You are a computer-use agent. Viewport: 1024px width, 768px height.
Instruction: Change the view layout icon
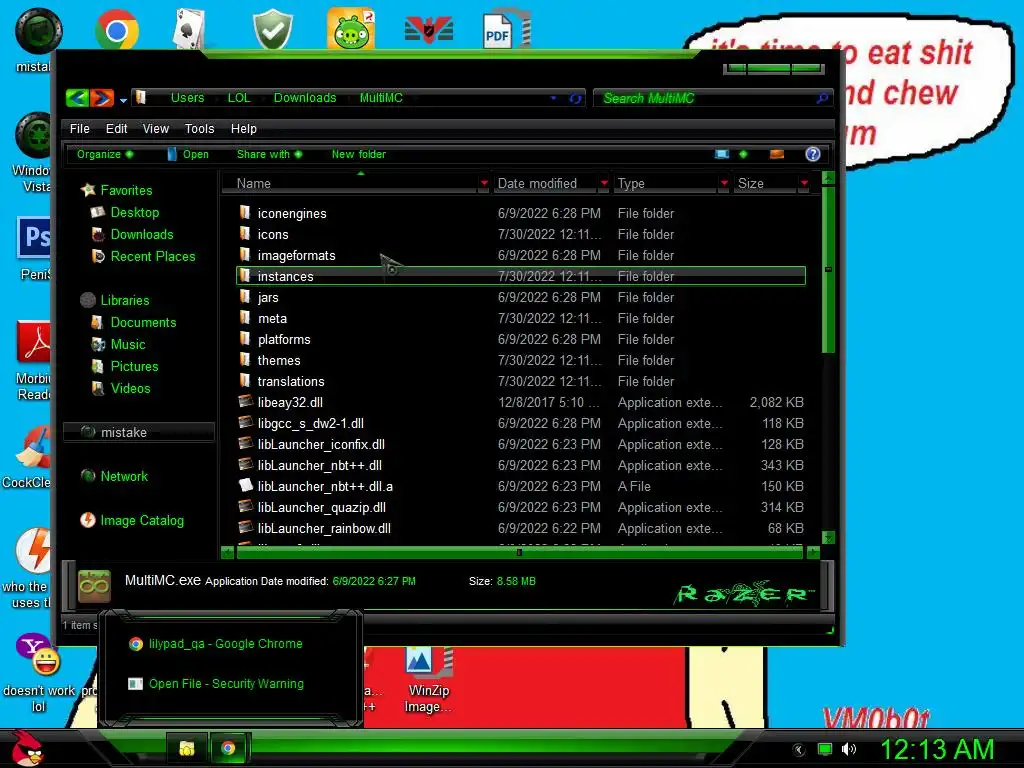(722, 154)
